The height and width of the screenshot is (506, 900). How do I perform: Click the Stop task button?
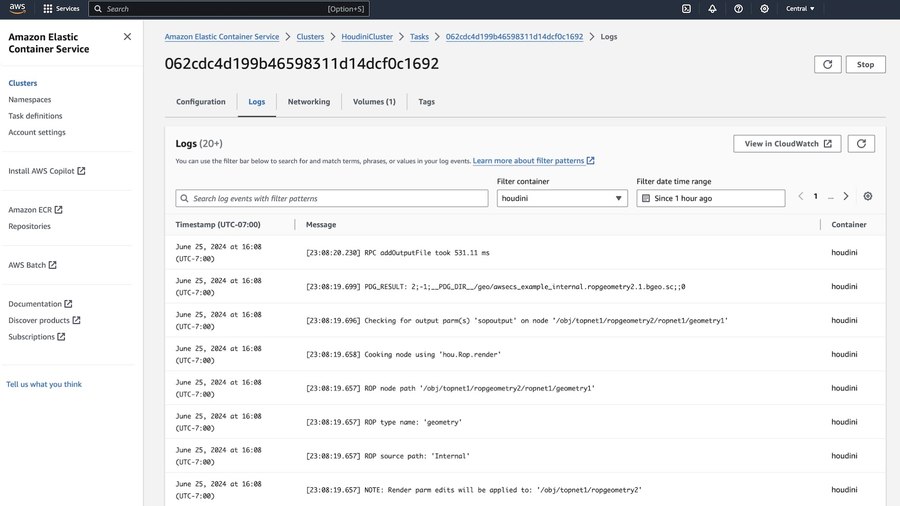pyautogui.click(x=866, y=64)
